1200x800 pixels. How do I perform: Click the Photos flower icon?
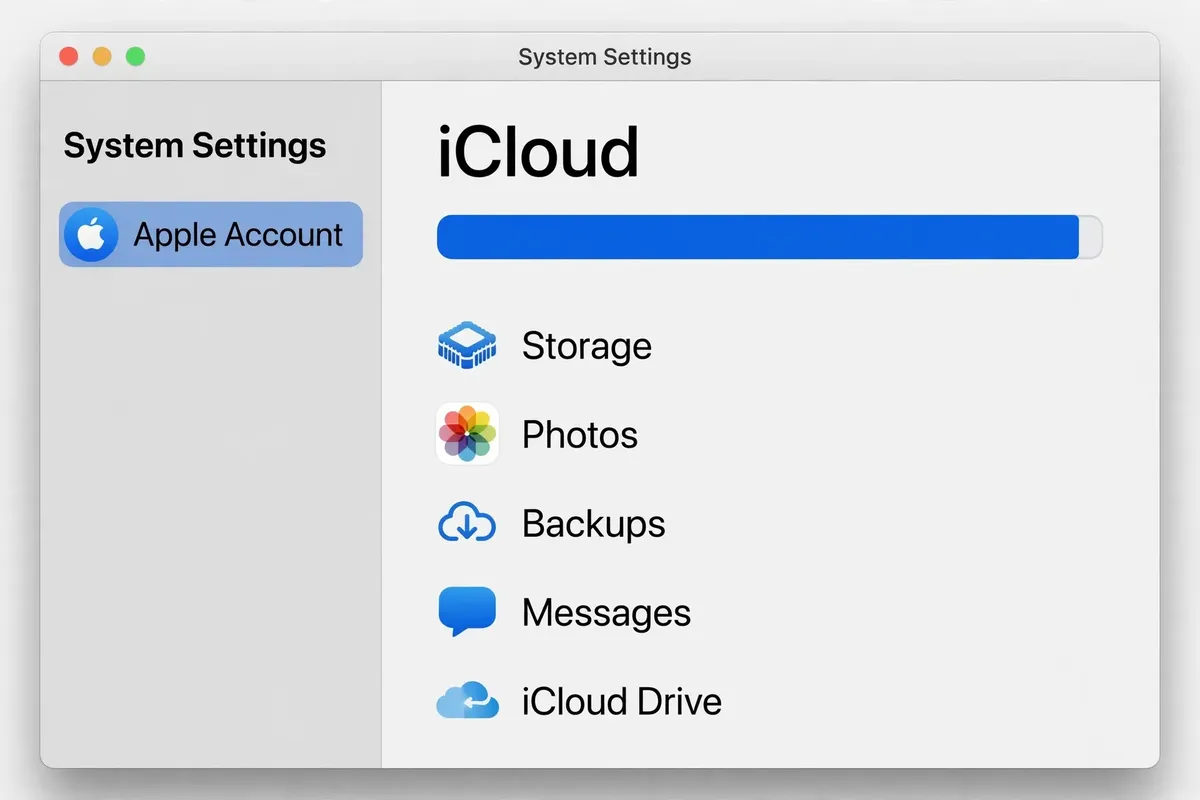467,434
